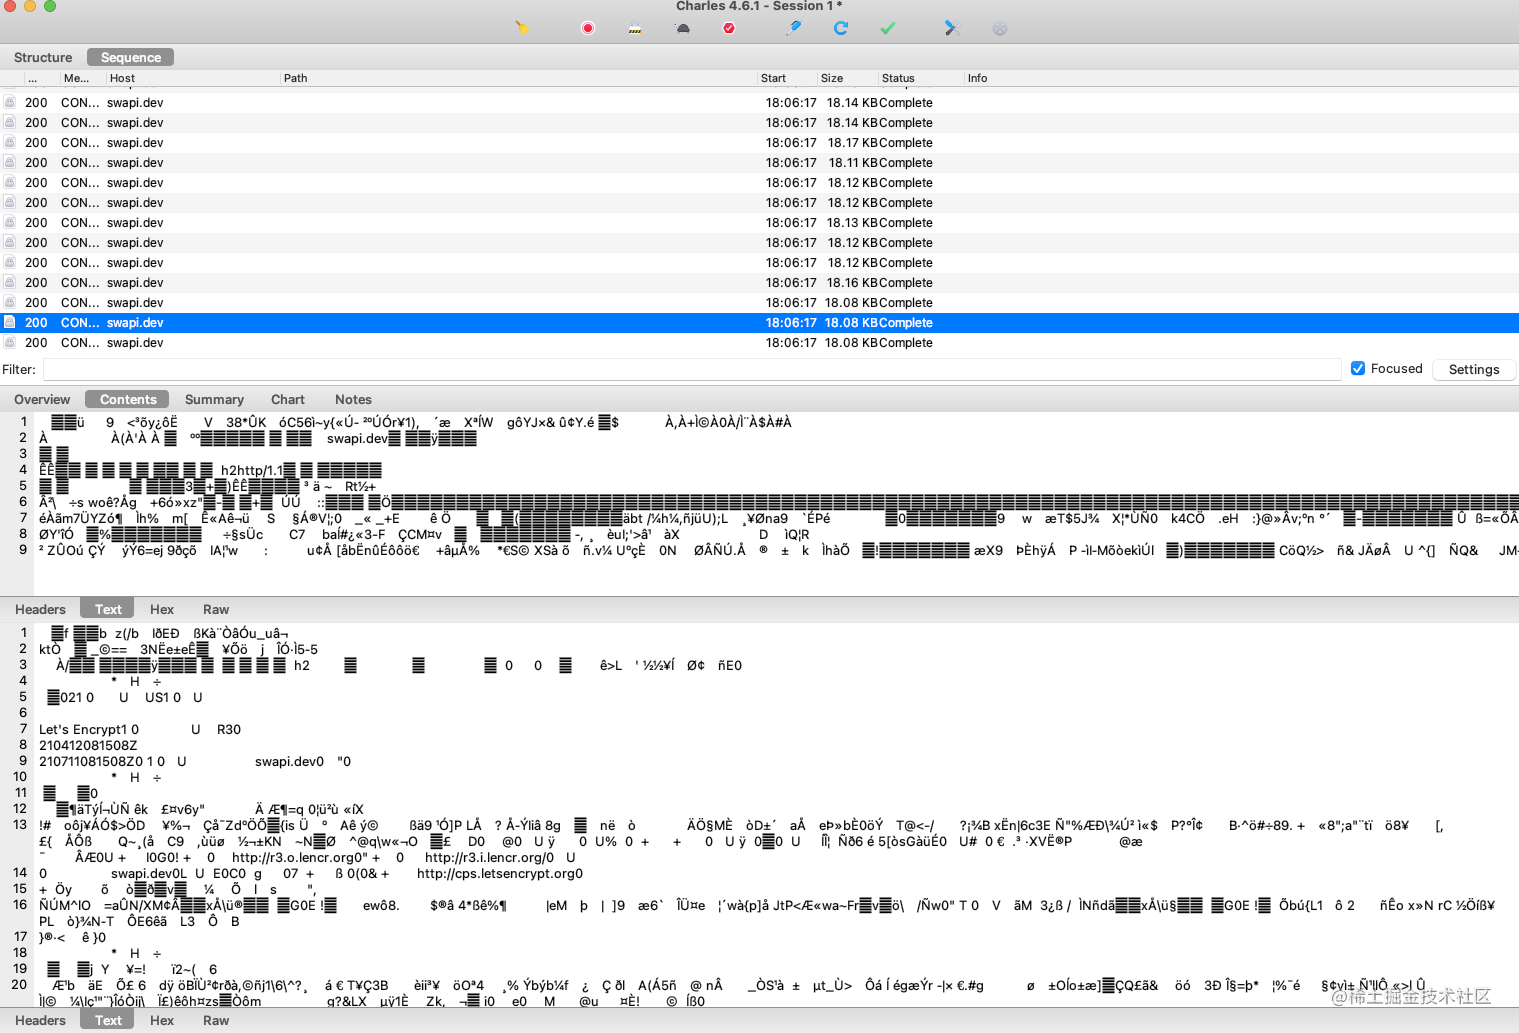Click 'http://r3.o.lencr.org0' text in response

pos(301,857)
